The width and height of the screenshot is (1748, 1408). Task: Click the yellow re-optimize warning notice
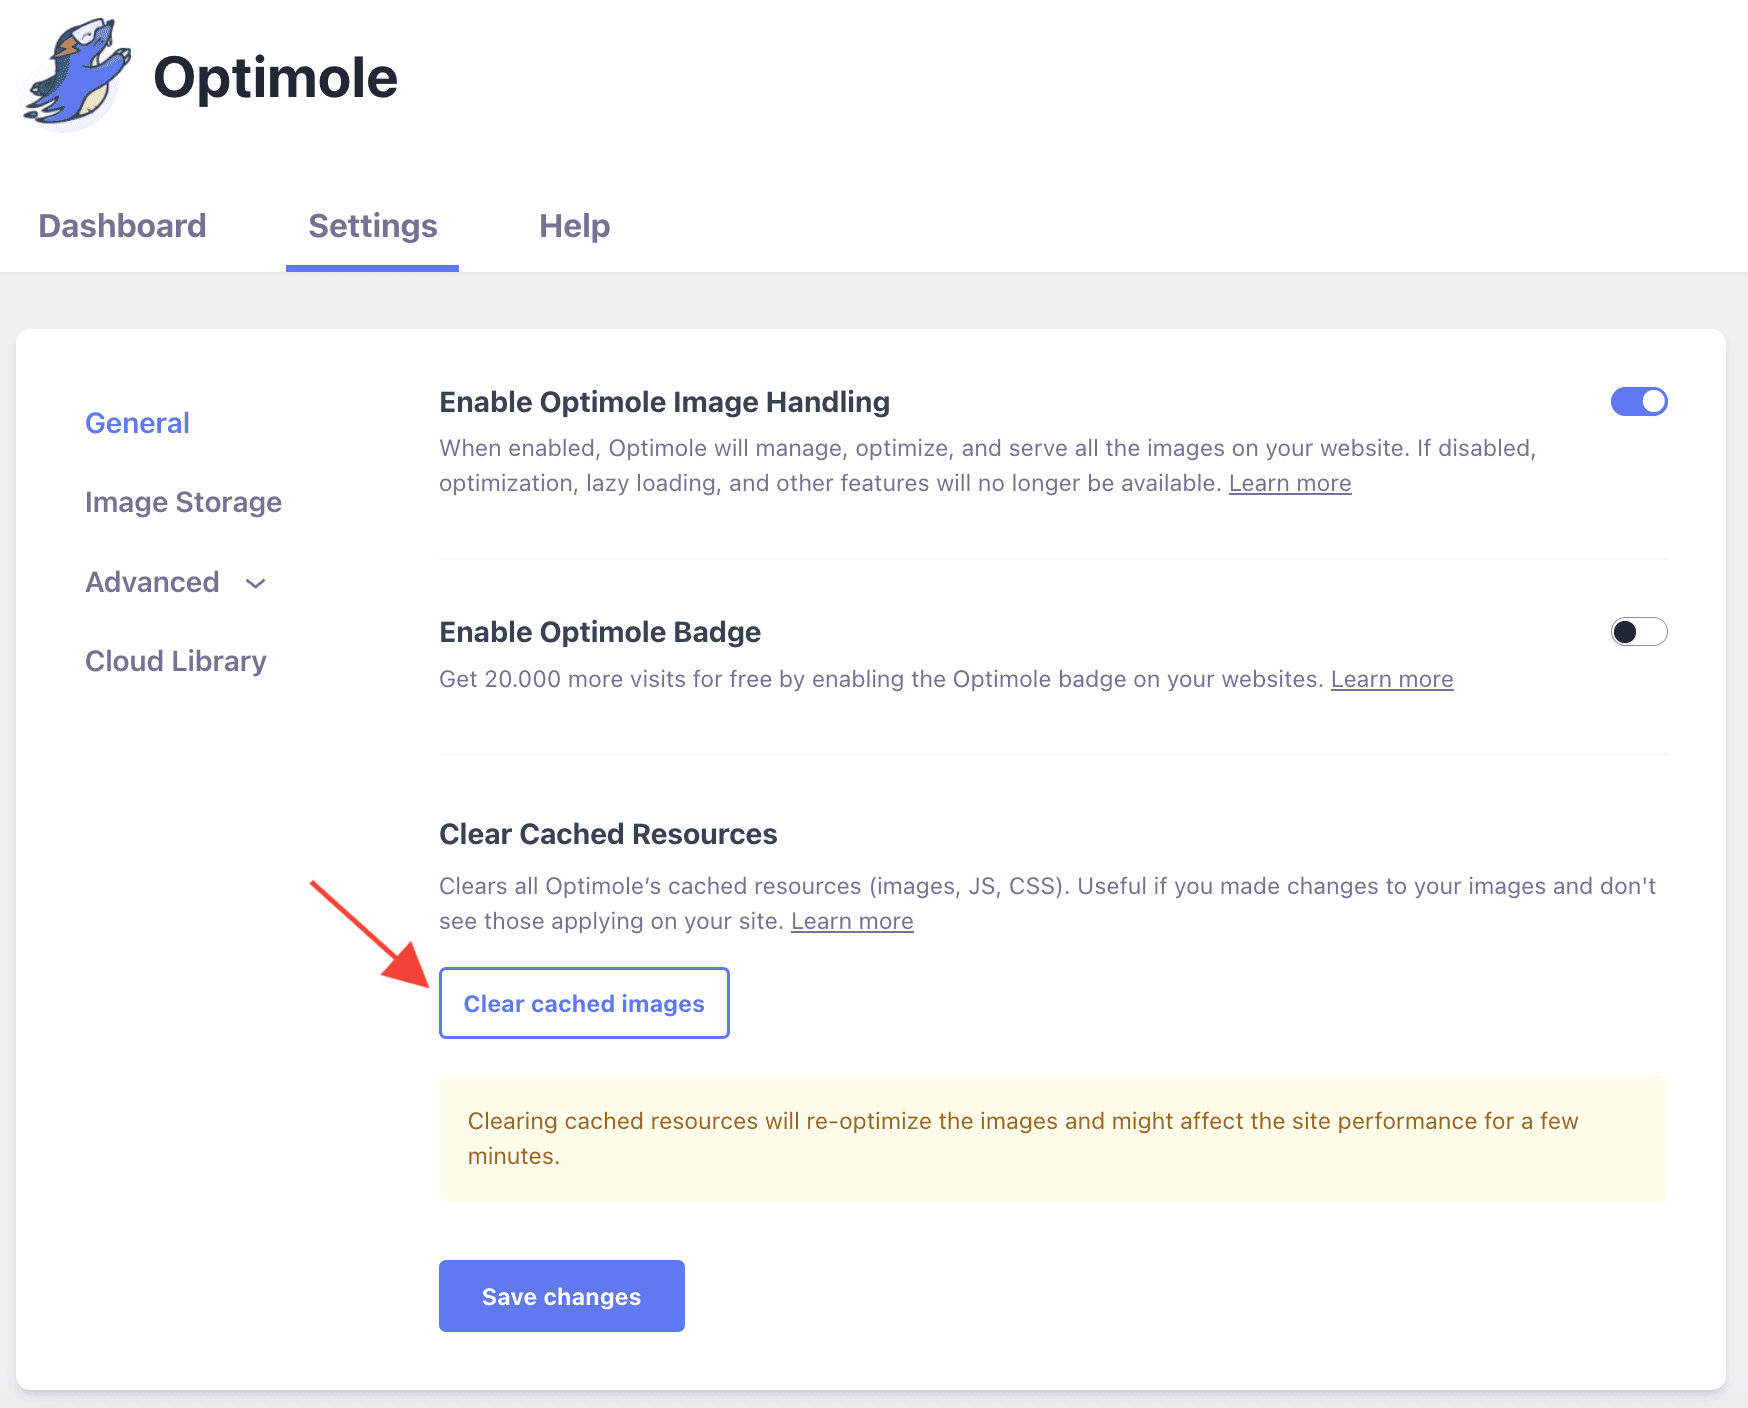pos(1053,1138)
